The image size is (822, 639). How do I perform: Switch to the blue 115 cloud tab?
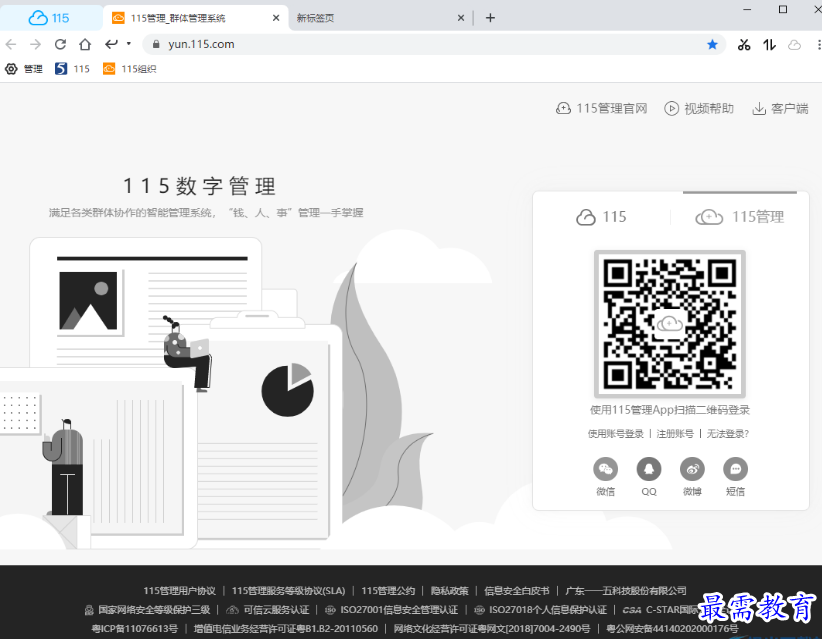click(51, 18)
